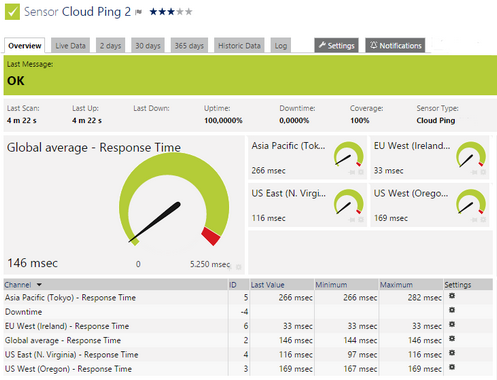Screen dimensions: 497x380
Task: Set sensor priority to four stars
Action: pyautogui.click(x=180, y=12)
